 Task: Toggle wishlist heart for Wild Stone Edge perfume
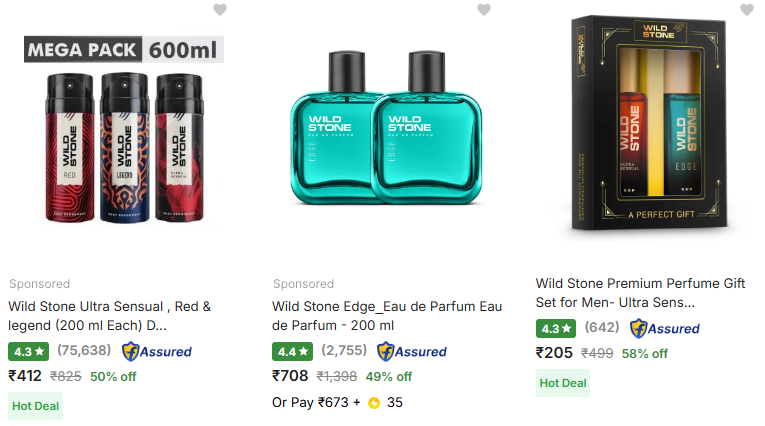[484, 10]
